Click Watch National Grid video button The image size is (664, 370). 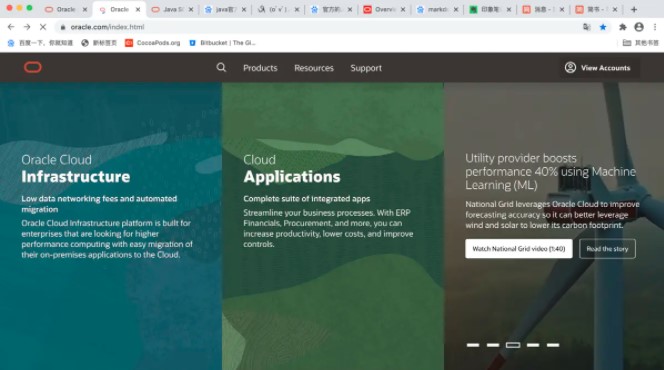point(519,249)
